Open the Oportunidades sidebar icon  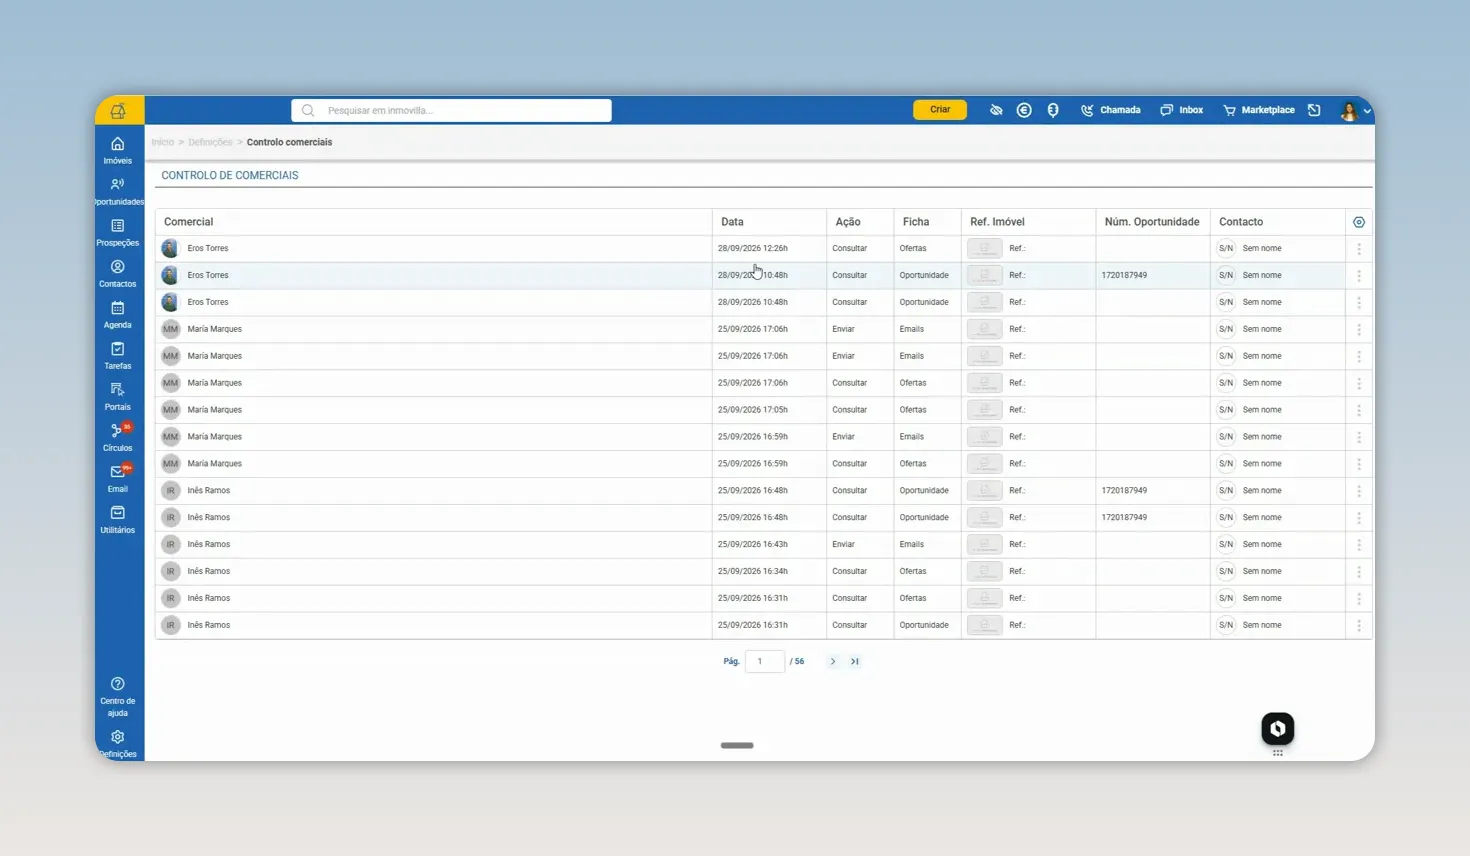tap(118, 191)
